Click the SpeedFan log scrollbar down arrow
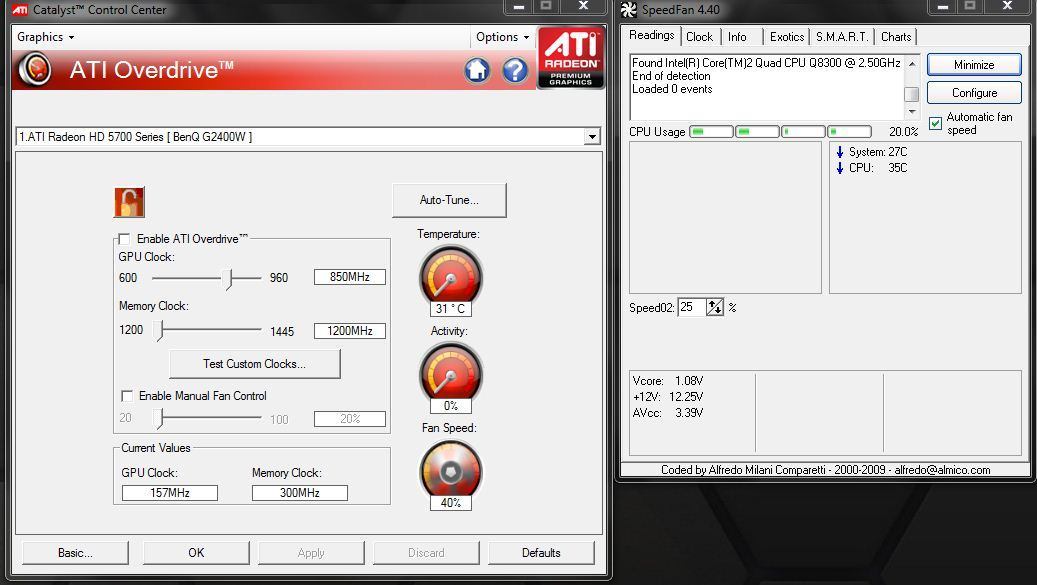 pyautogui.click(x=912, y=112)
